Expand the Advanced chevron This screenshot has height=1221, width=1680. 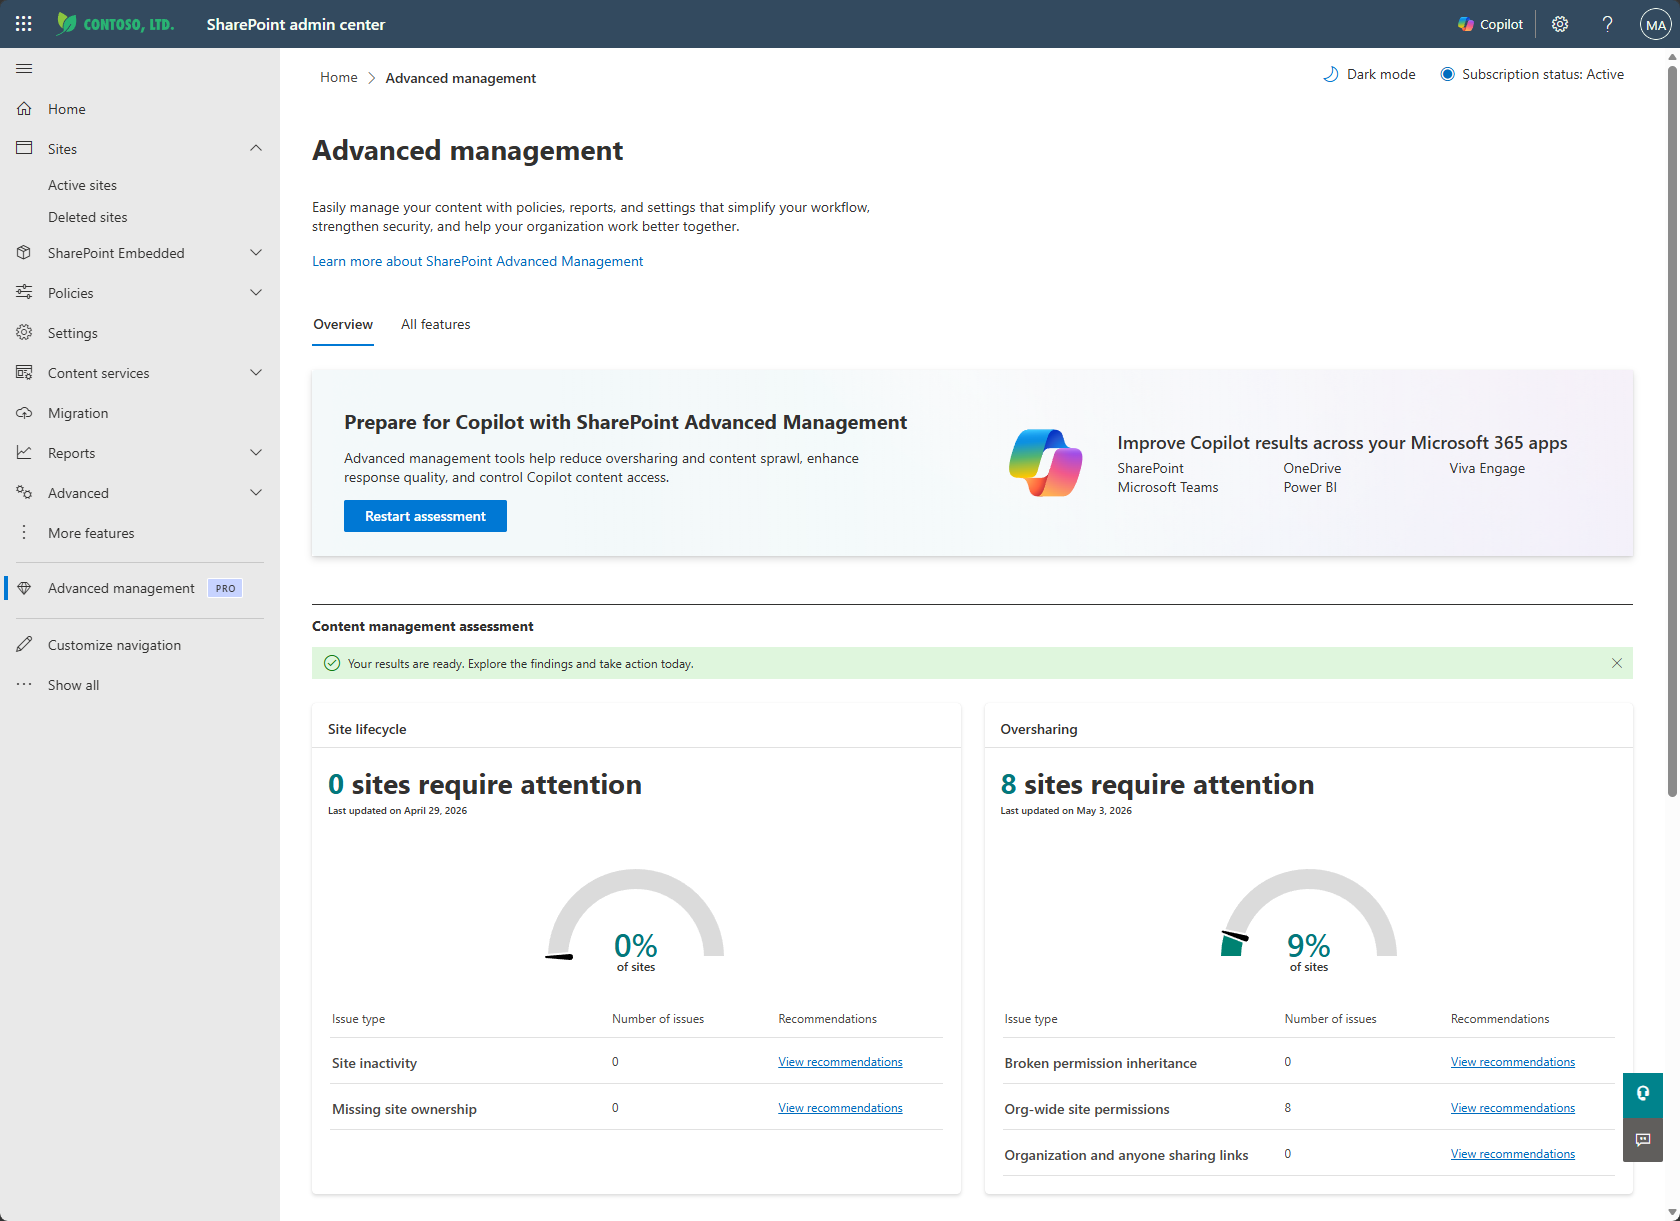[256, 492]
